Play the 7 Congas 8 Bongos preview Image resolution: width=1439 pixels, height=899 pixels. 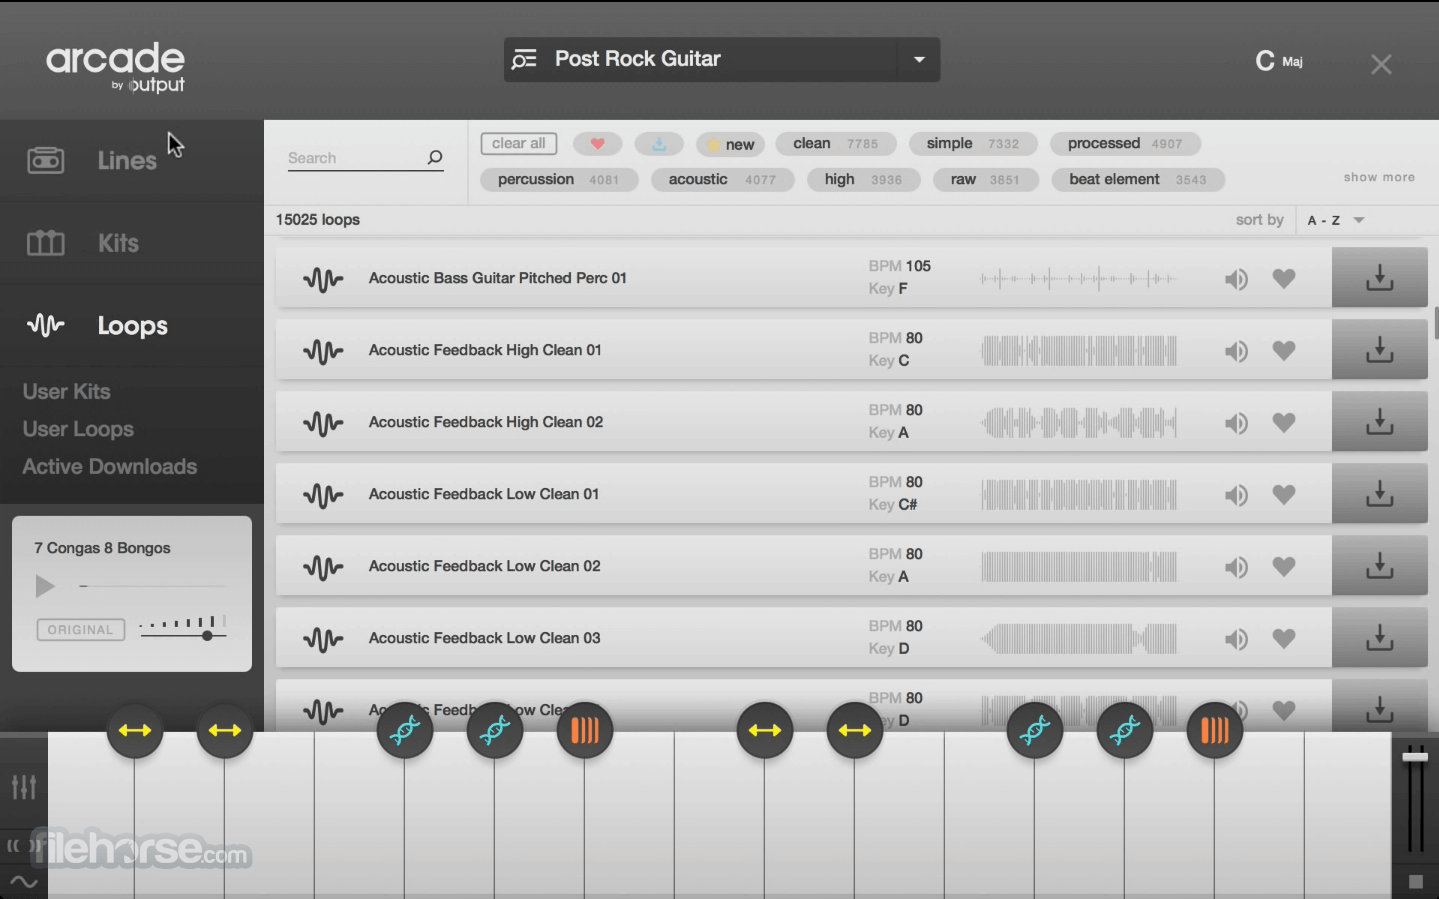tap(45, 586)
